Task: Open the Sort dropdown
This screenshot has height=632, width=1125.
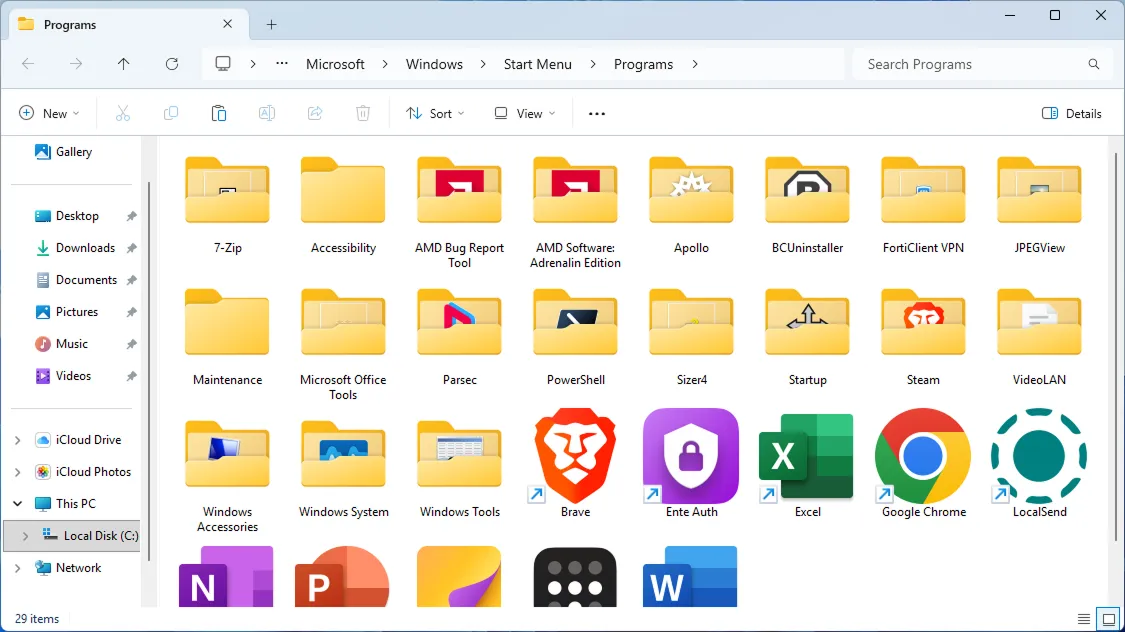Action: [435, 113]
